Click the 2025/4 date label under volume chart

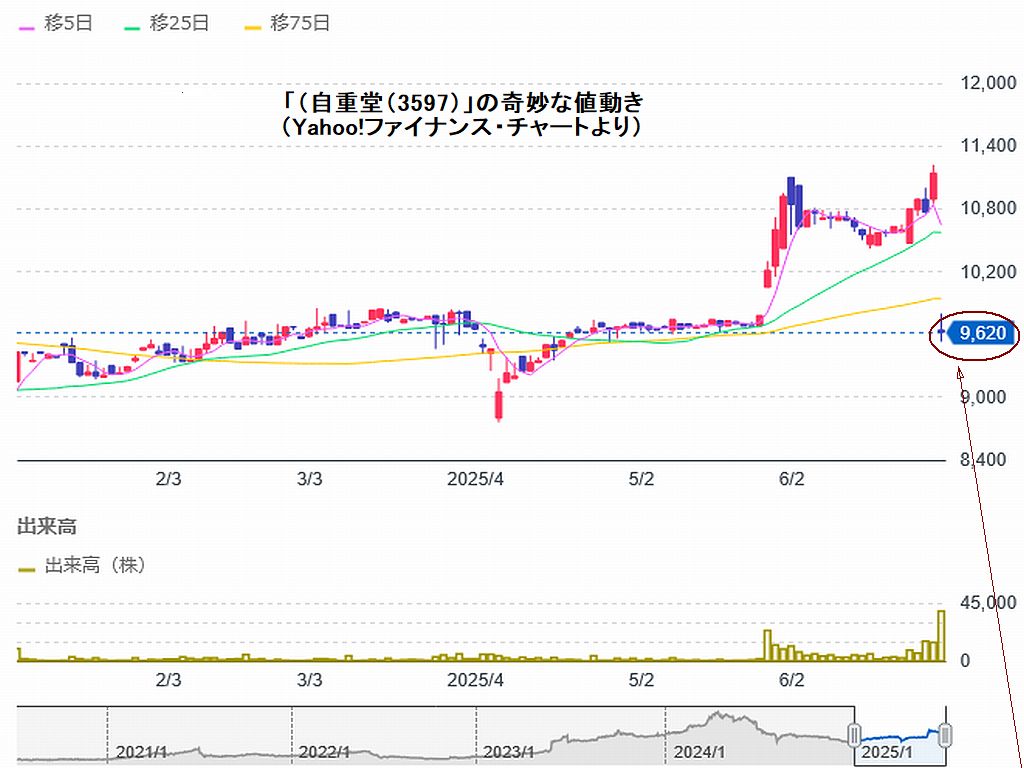(475, 680)
